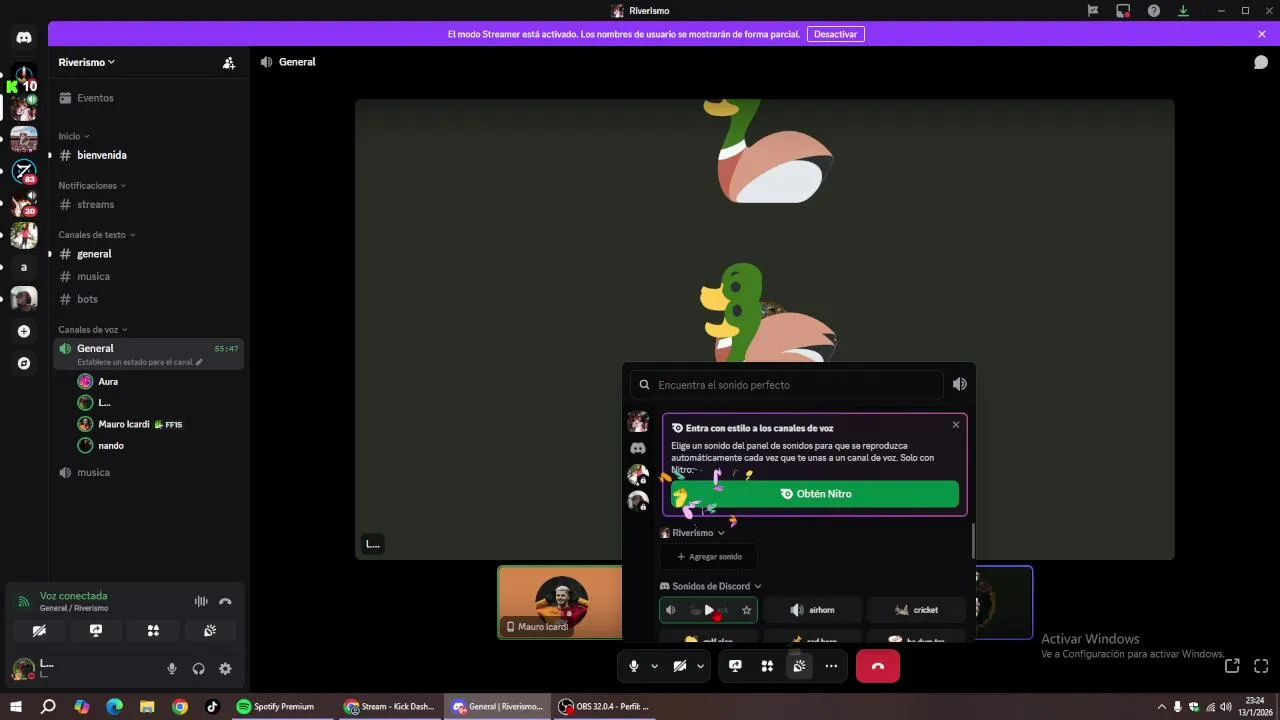
Task: Open the bienvenida channel
Action: point(148,155)
